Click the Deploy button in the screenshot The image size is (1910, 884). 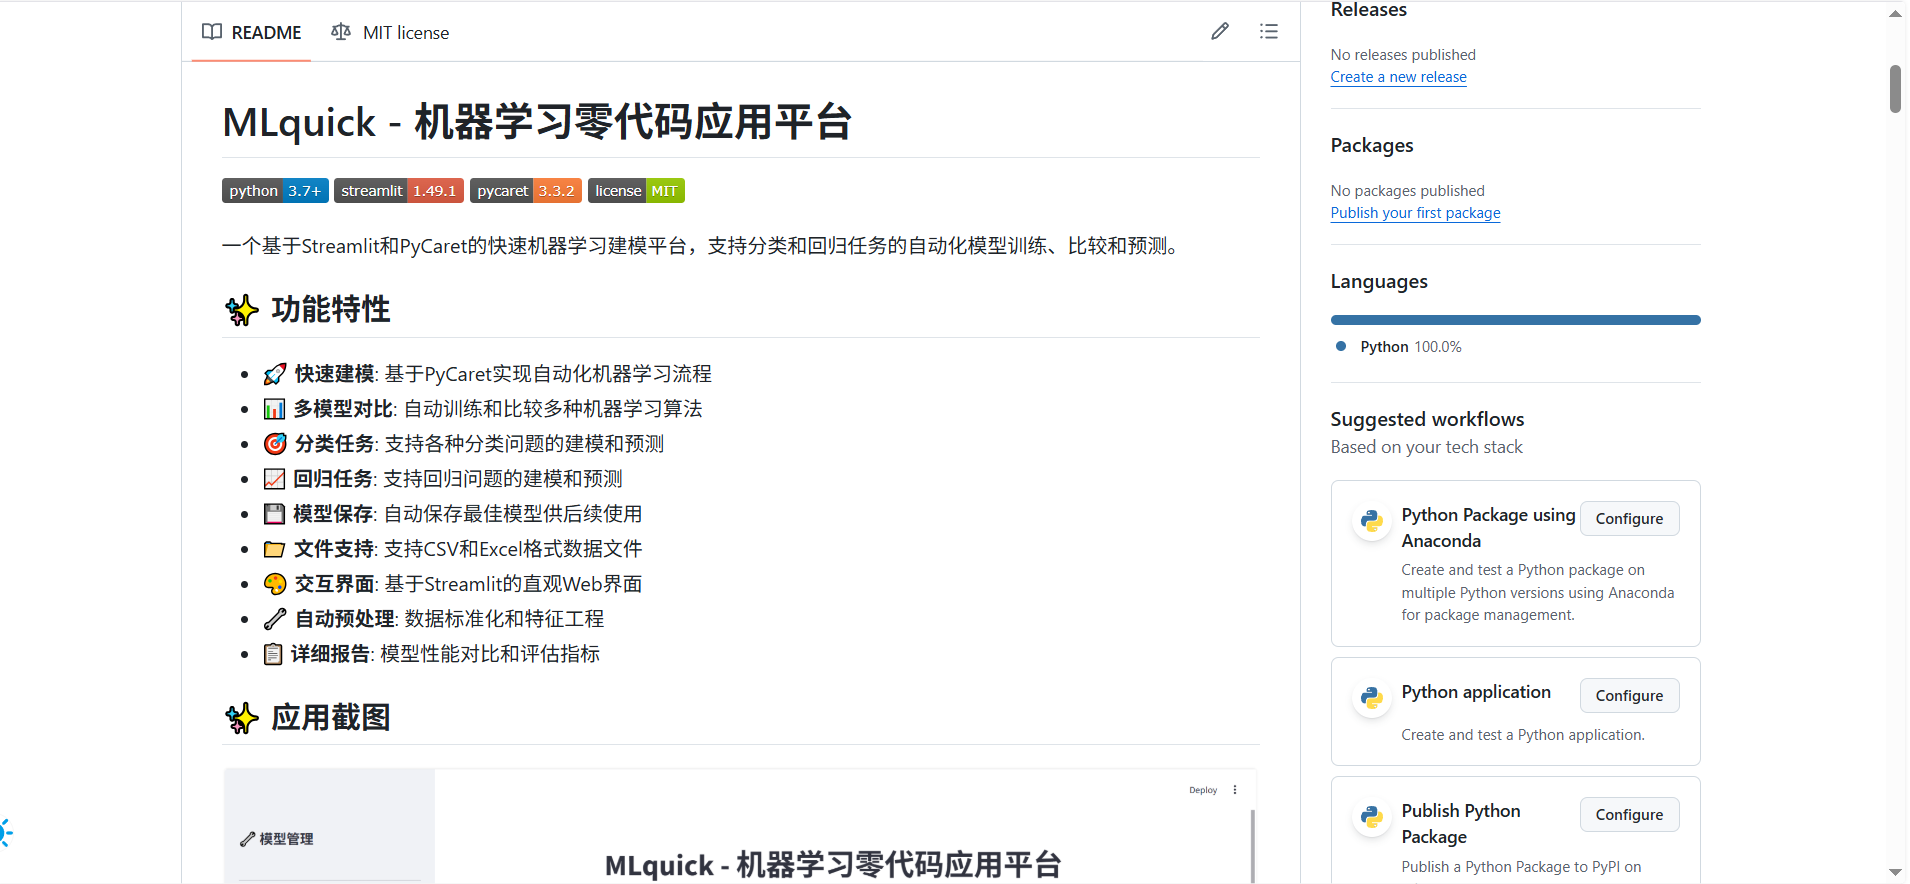pyautogui.click(x=1203, y=790)
